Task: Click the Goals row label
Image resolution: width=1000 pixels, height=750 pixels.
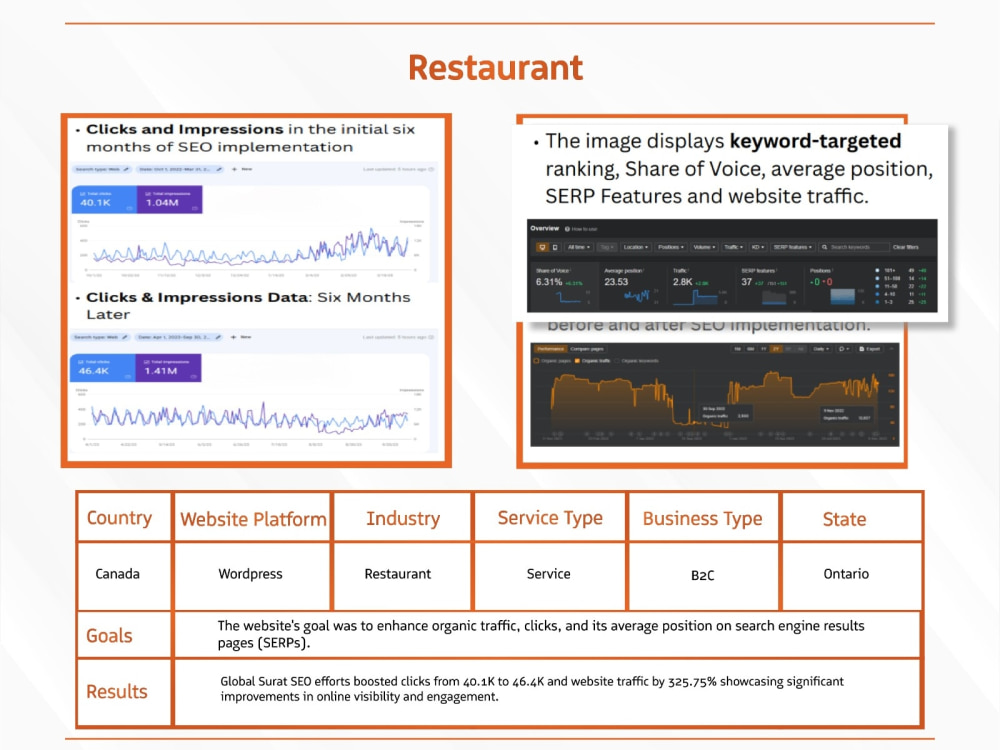Action: (109, 635)
